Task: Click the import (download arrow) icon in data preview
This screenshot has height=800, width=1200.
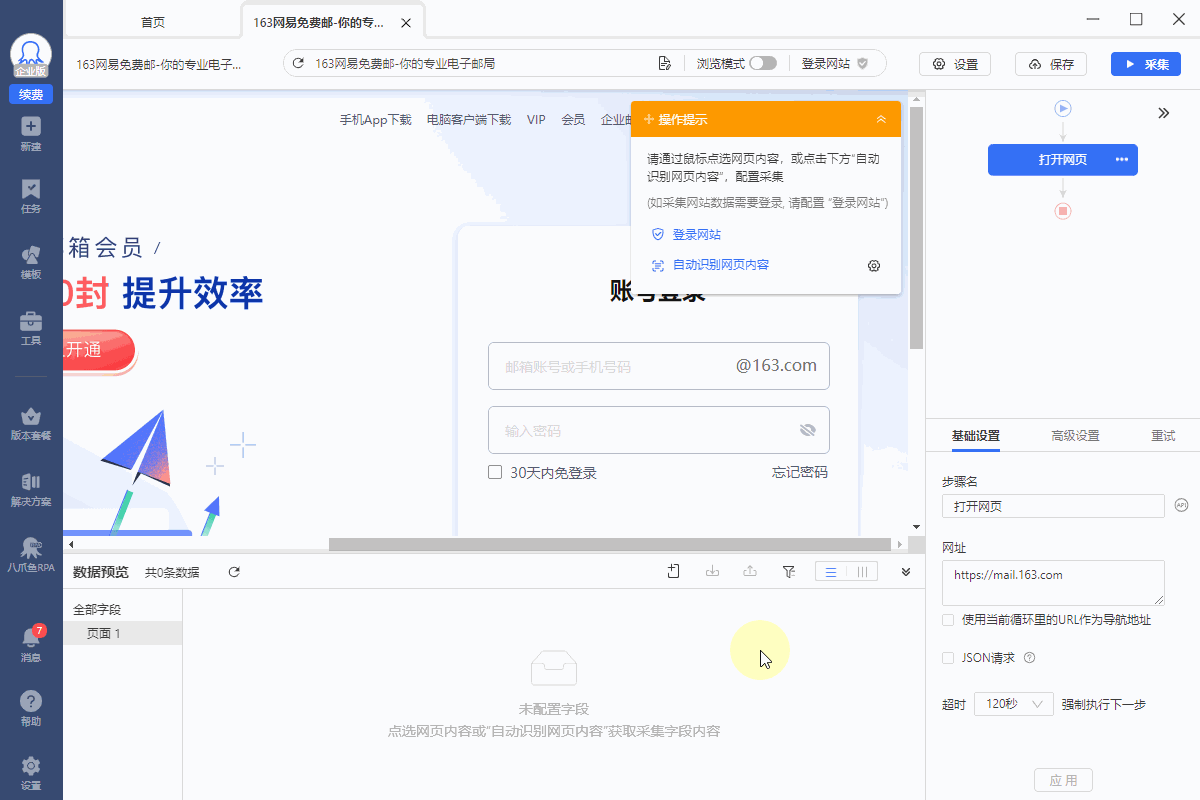Action: point(713,572)
